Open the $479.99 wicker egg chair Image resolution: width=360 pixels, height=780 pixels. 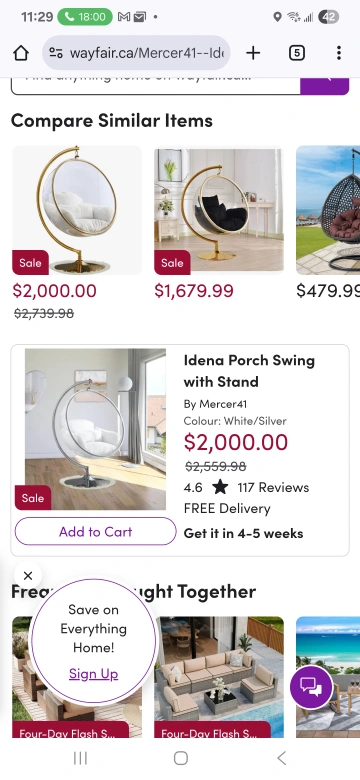click(x=328, y=210)
